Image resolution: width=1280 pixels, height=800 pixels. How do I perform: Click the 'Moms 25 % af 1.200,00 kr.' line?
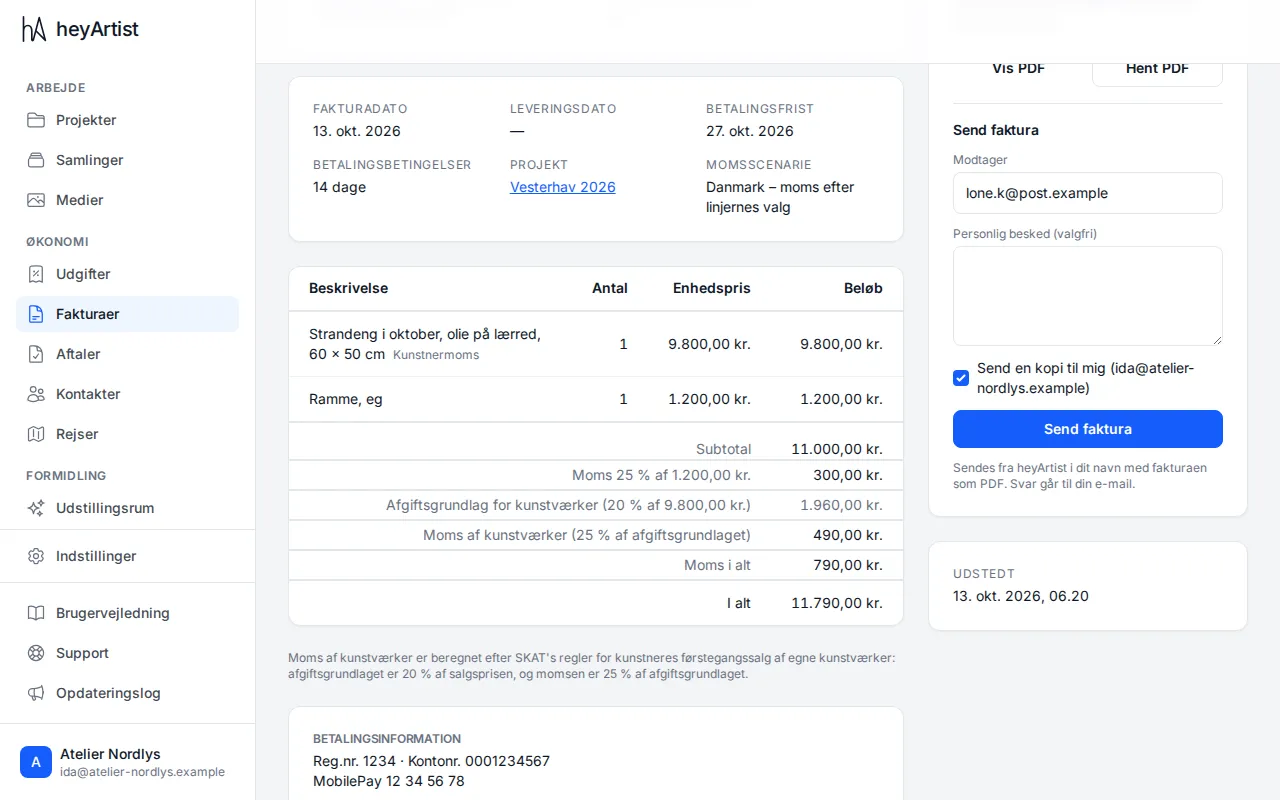[596, 475]
